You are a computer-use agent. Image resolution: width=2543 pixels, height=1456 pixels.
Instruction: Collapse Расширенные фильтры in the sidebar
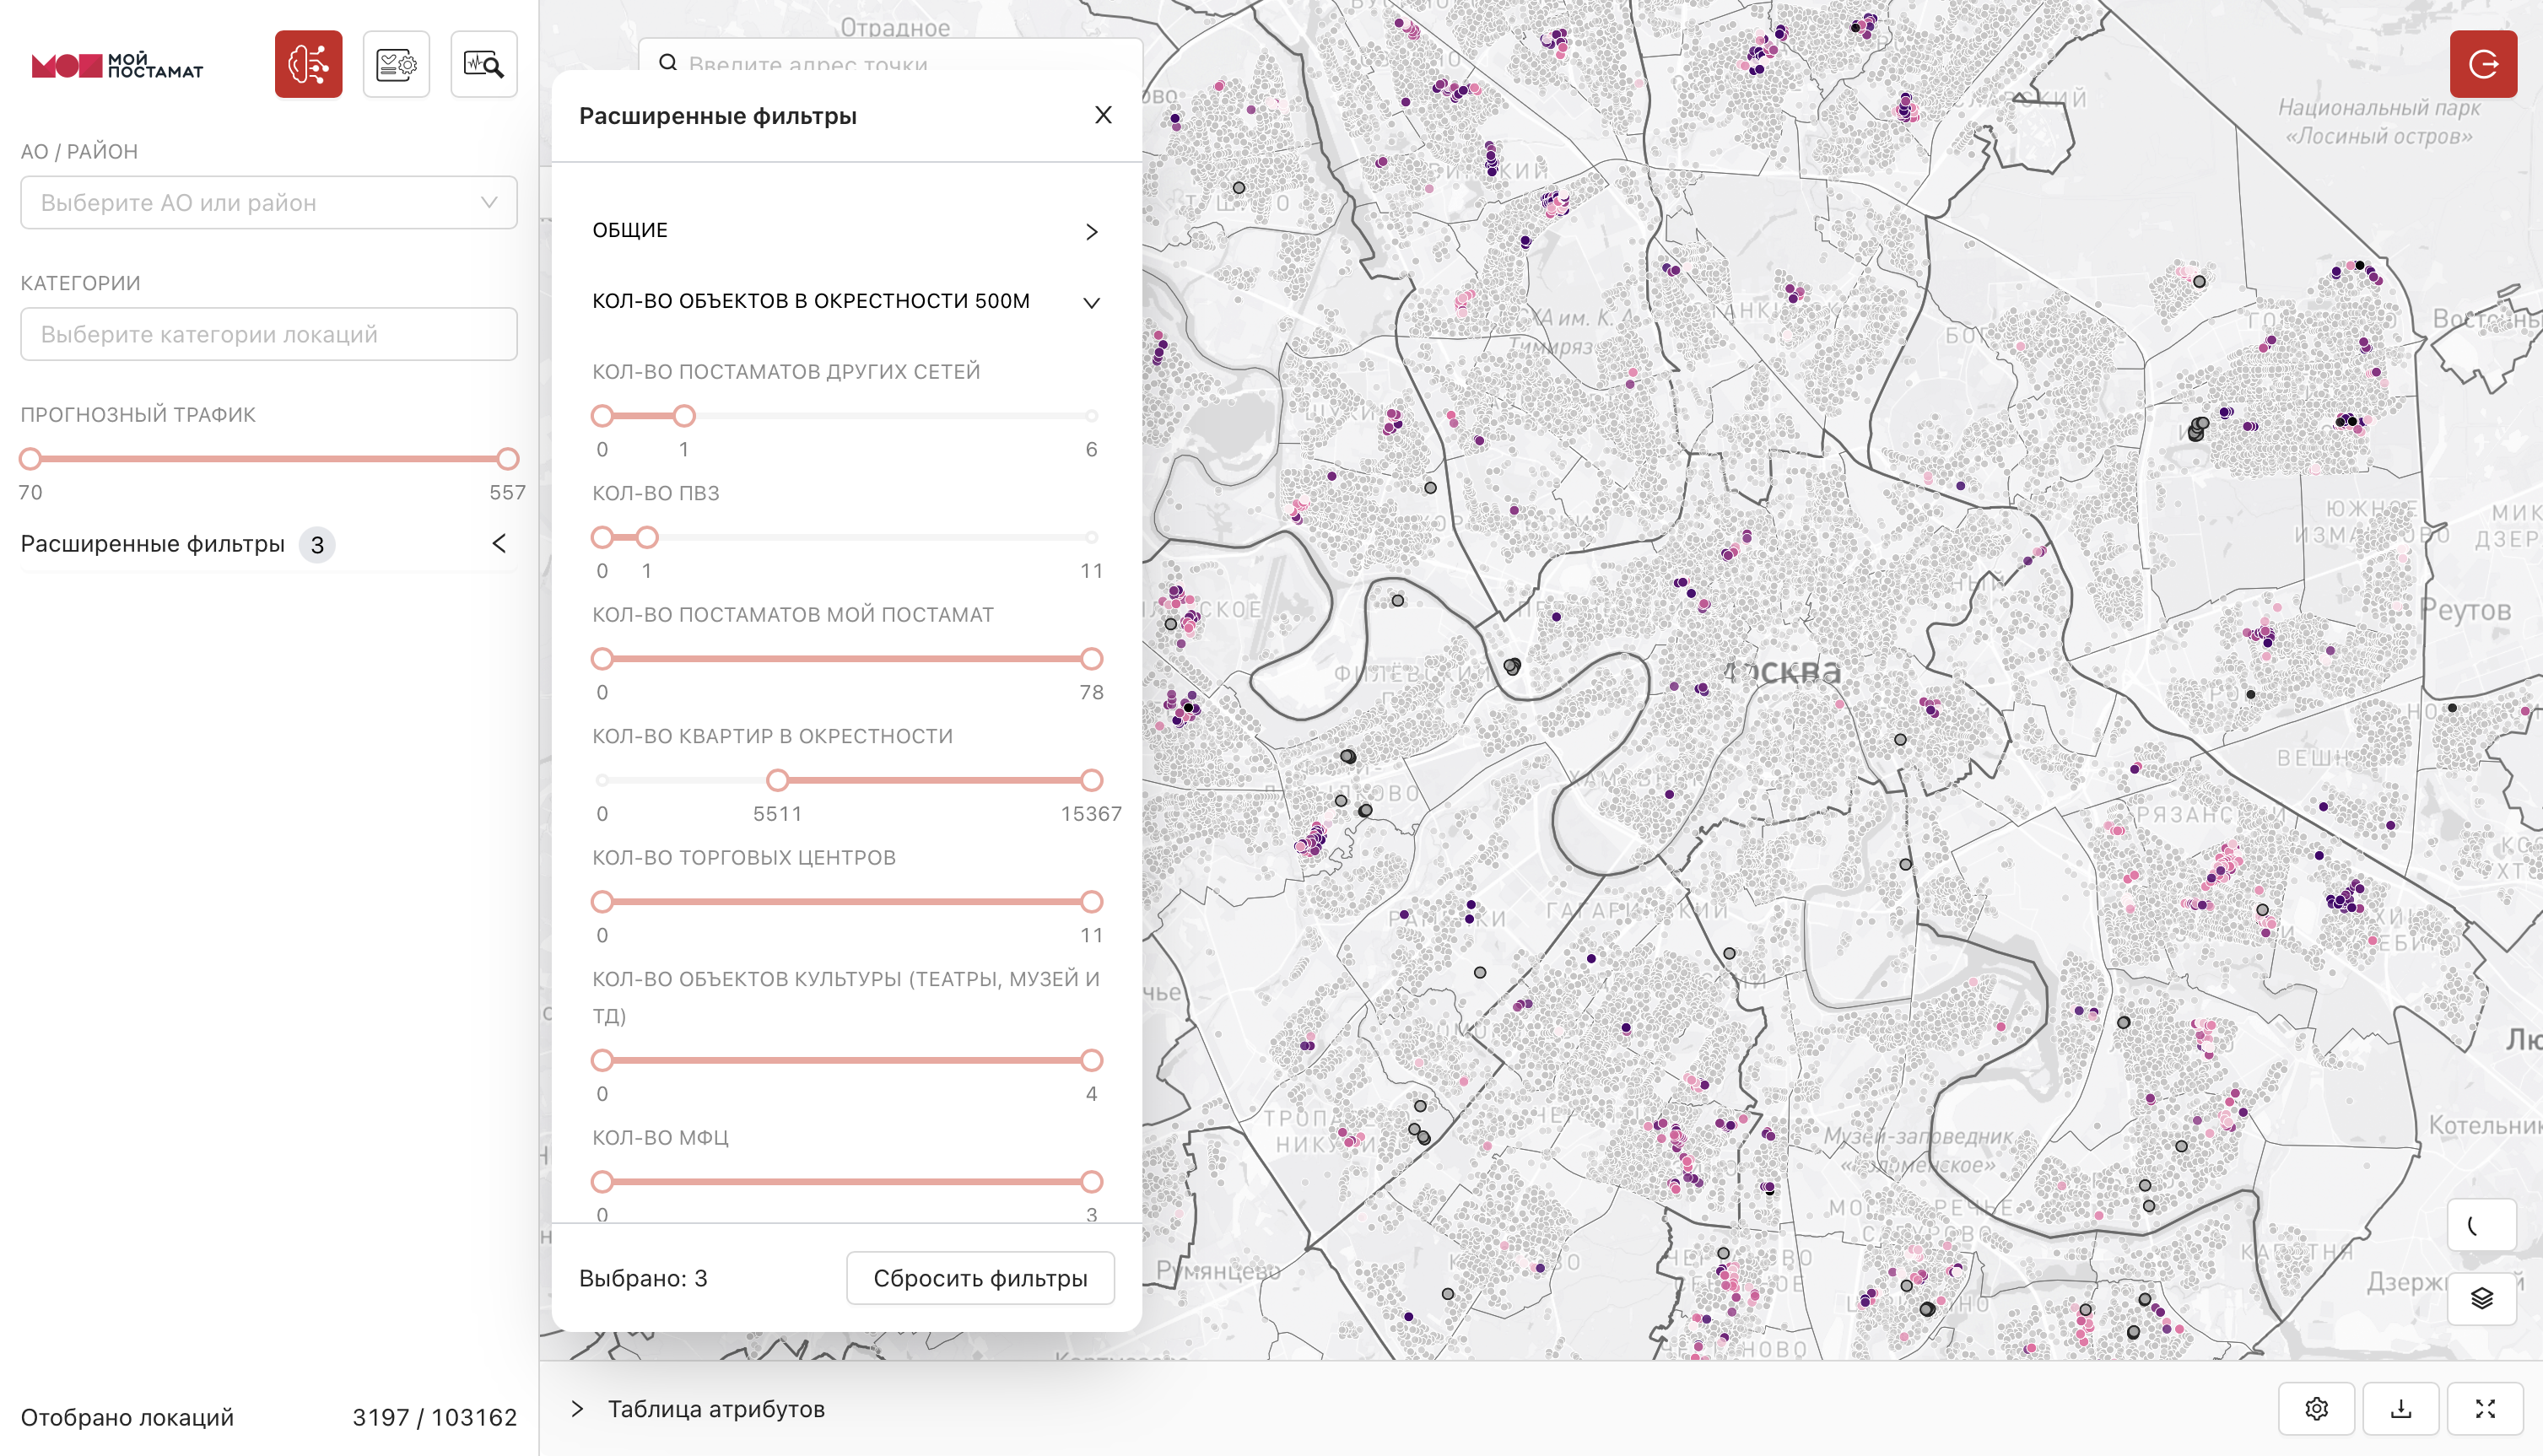pos(499,544)
